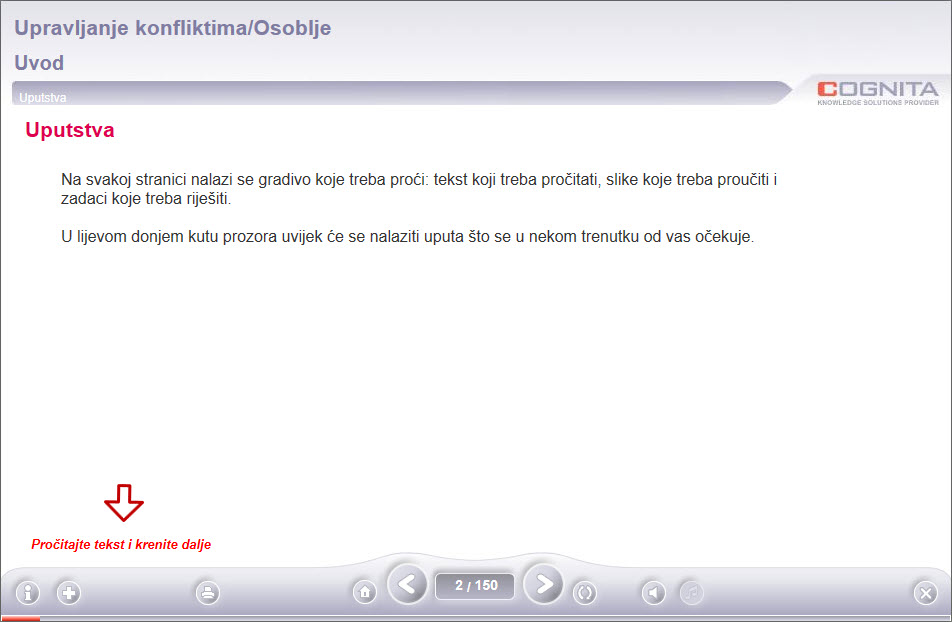Viewport: 952px width, 622px height.
Task: Go to previous page arrow
Action: tap(407, 585)
